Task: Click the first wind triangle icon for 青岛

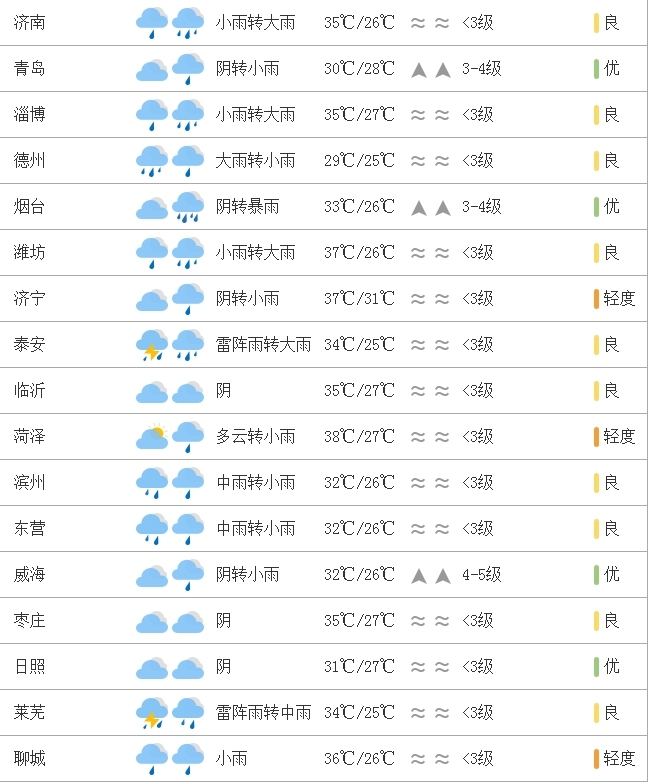Action: click(x=419, y=70)
